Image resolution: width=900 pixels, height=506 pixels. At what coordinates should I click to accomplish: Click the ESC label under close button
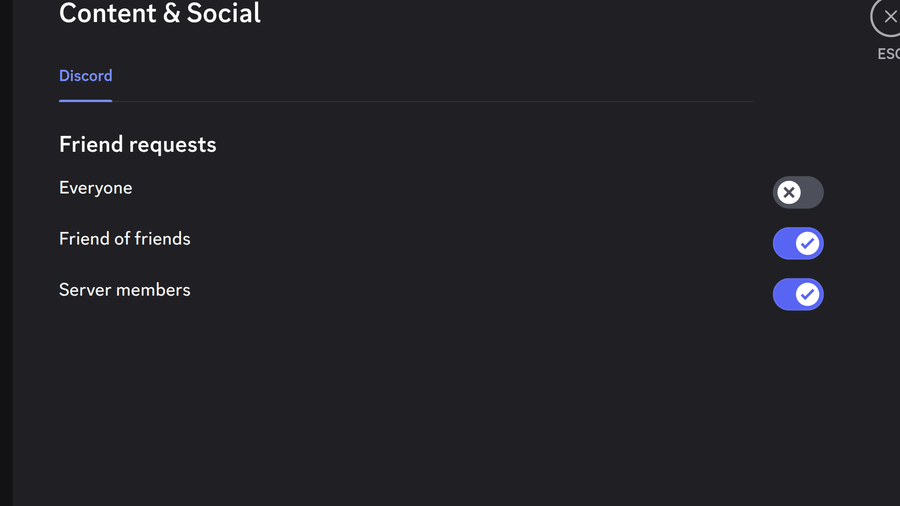click(x=889, y=54)
